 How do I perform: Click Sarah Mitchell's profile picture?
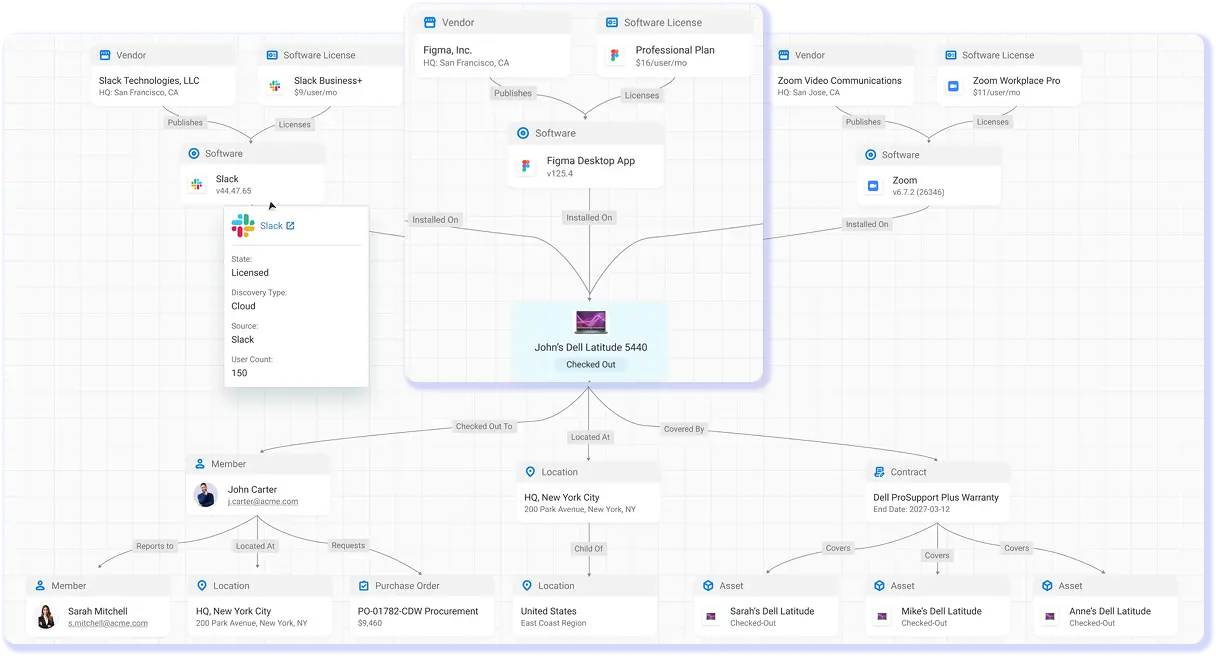point(46,617)
